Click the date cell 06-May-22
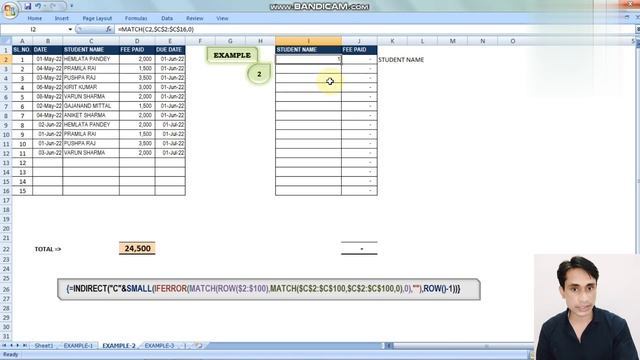Viewport: 640px width, 360px height. (48, 87)
